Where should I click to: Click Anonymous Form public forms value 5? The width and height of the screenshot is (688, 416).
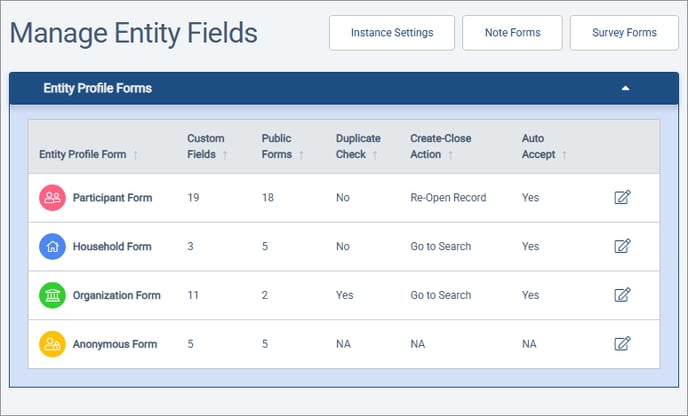click(265, 344)
